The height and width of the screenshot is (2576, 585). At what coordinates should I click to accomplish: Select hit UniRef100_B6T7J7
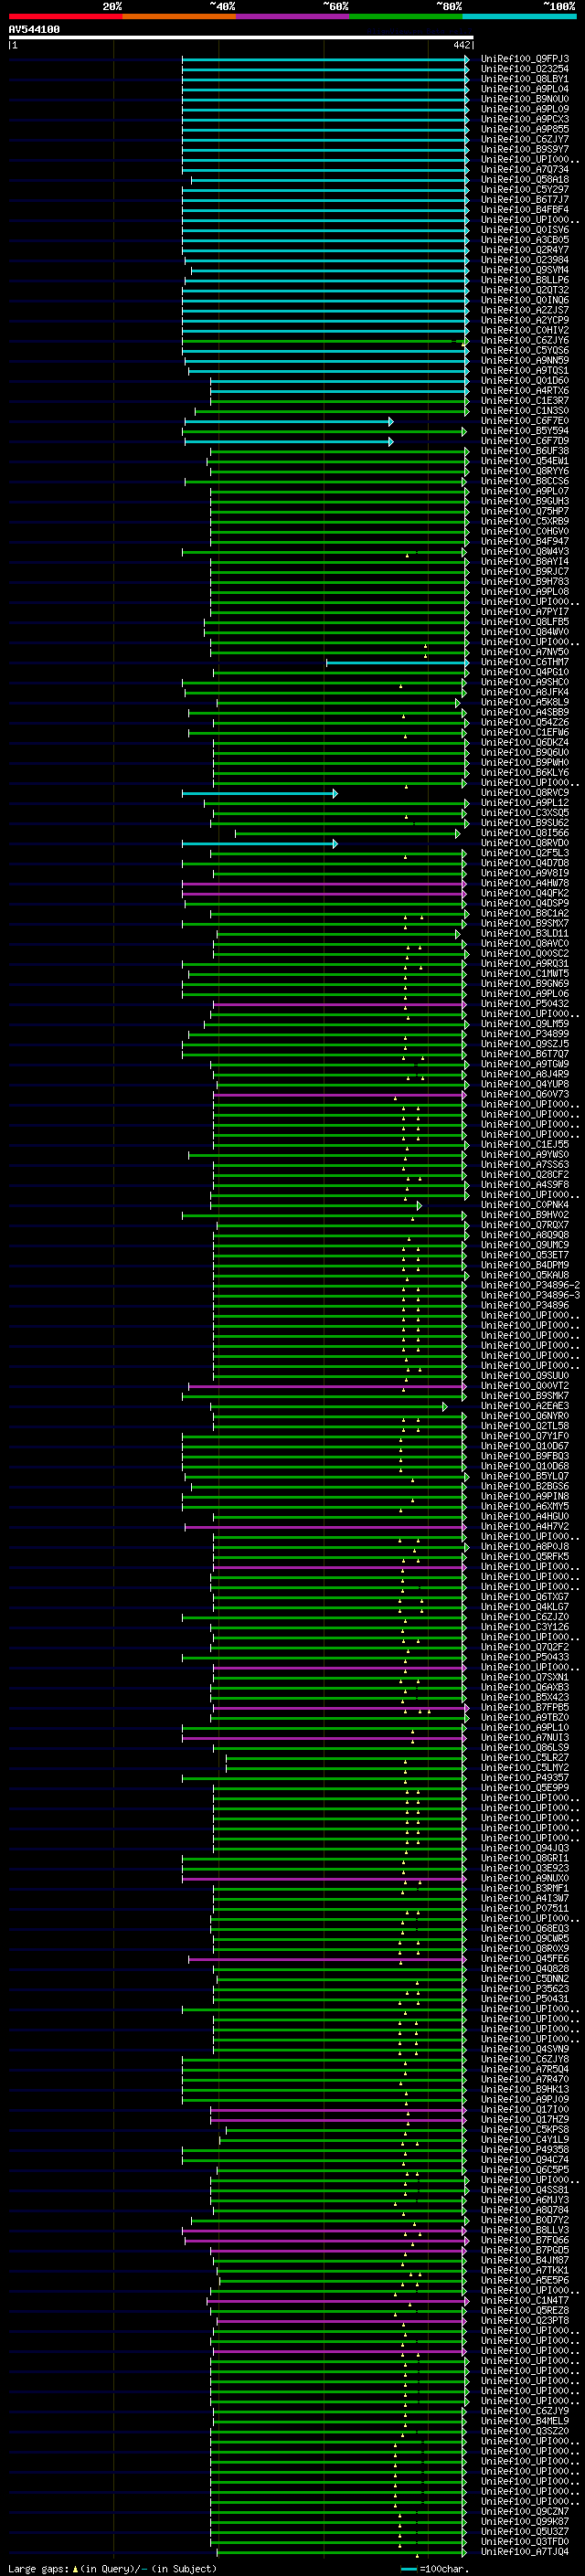pos(524,200)
